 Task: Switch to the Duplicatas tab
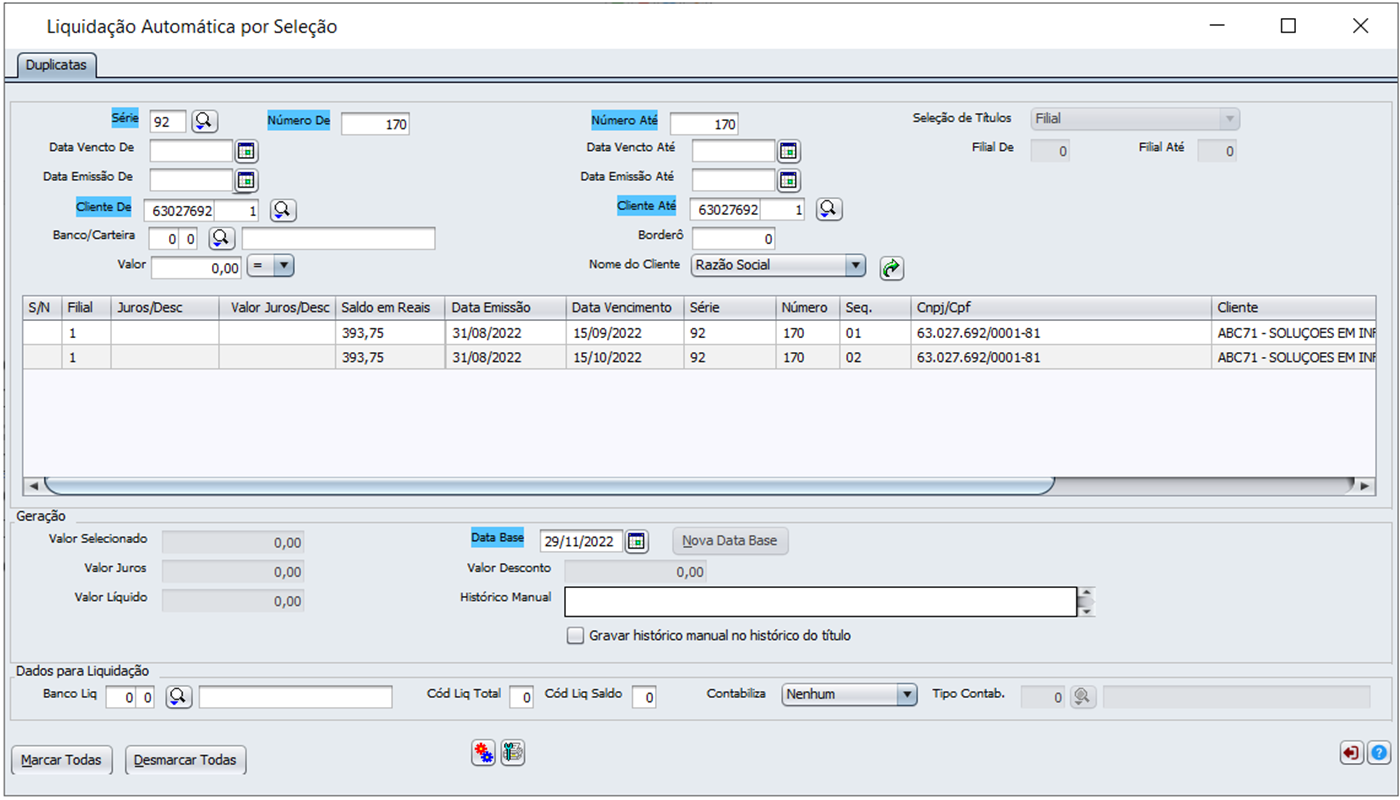56,65
